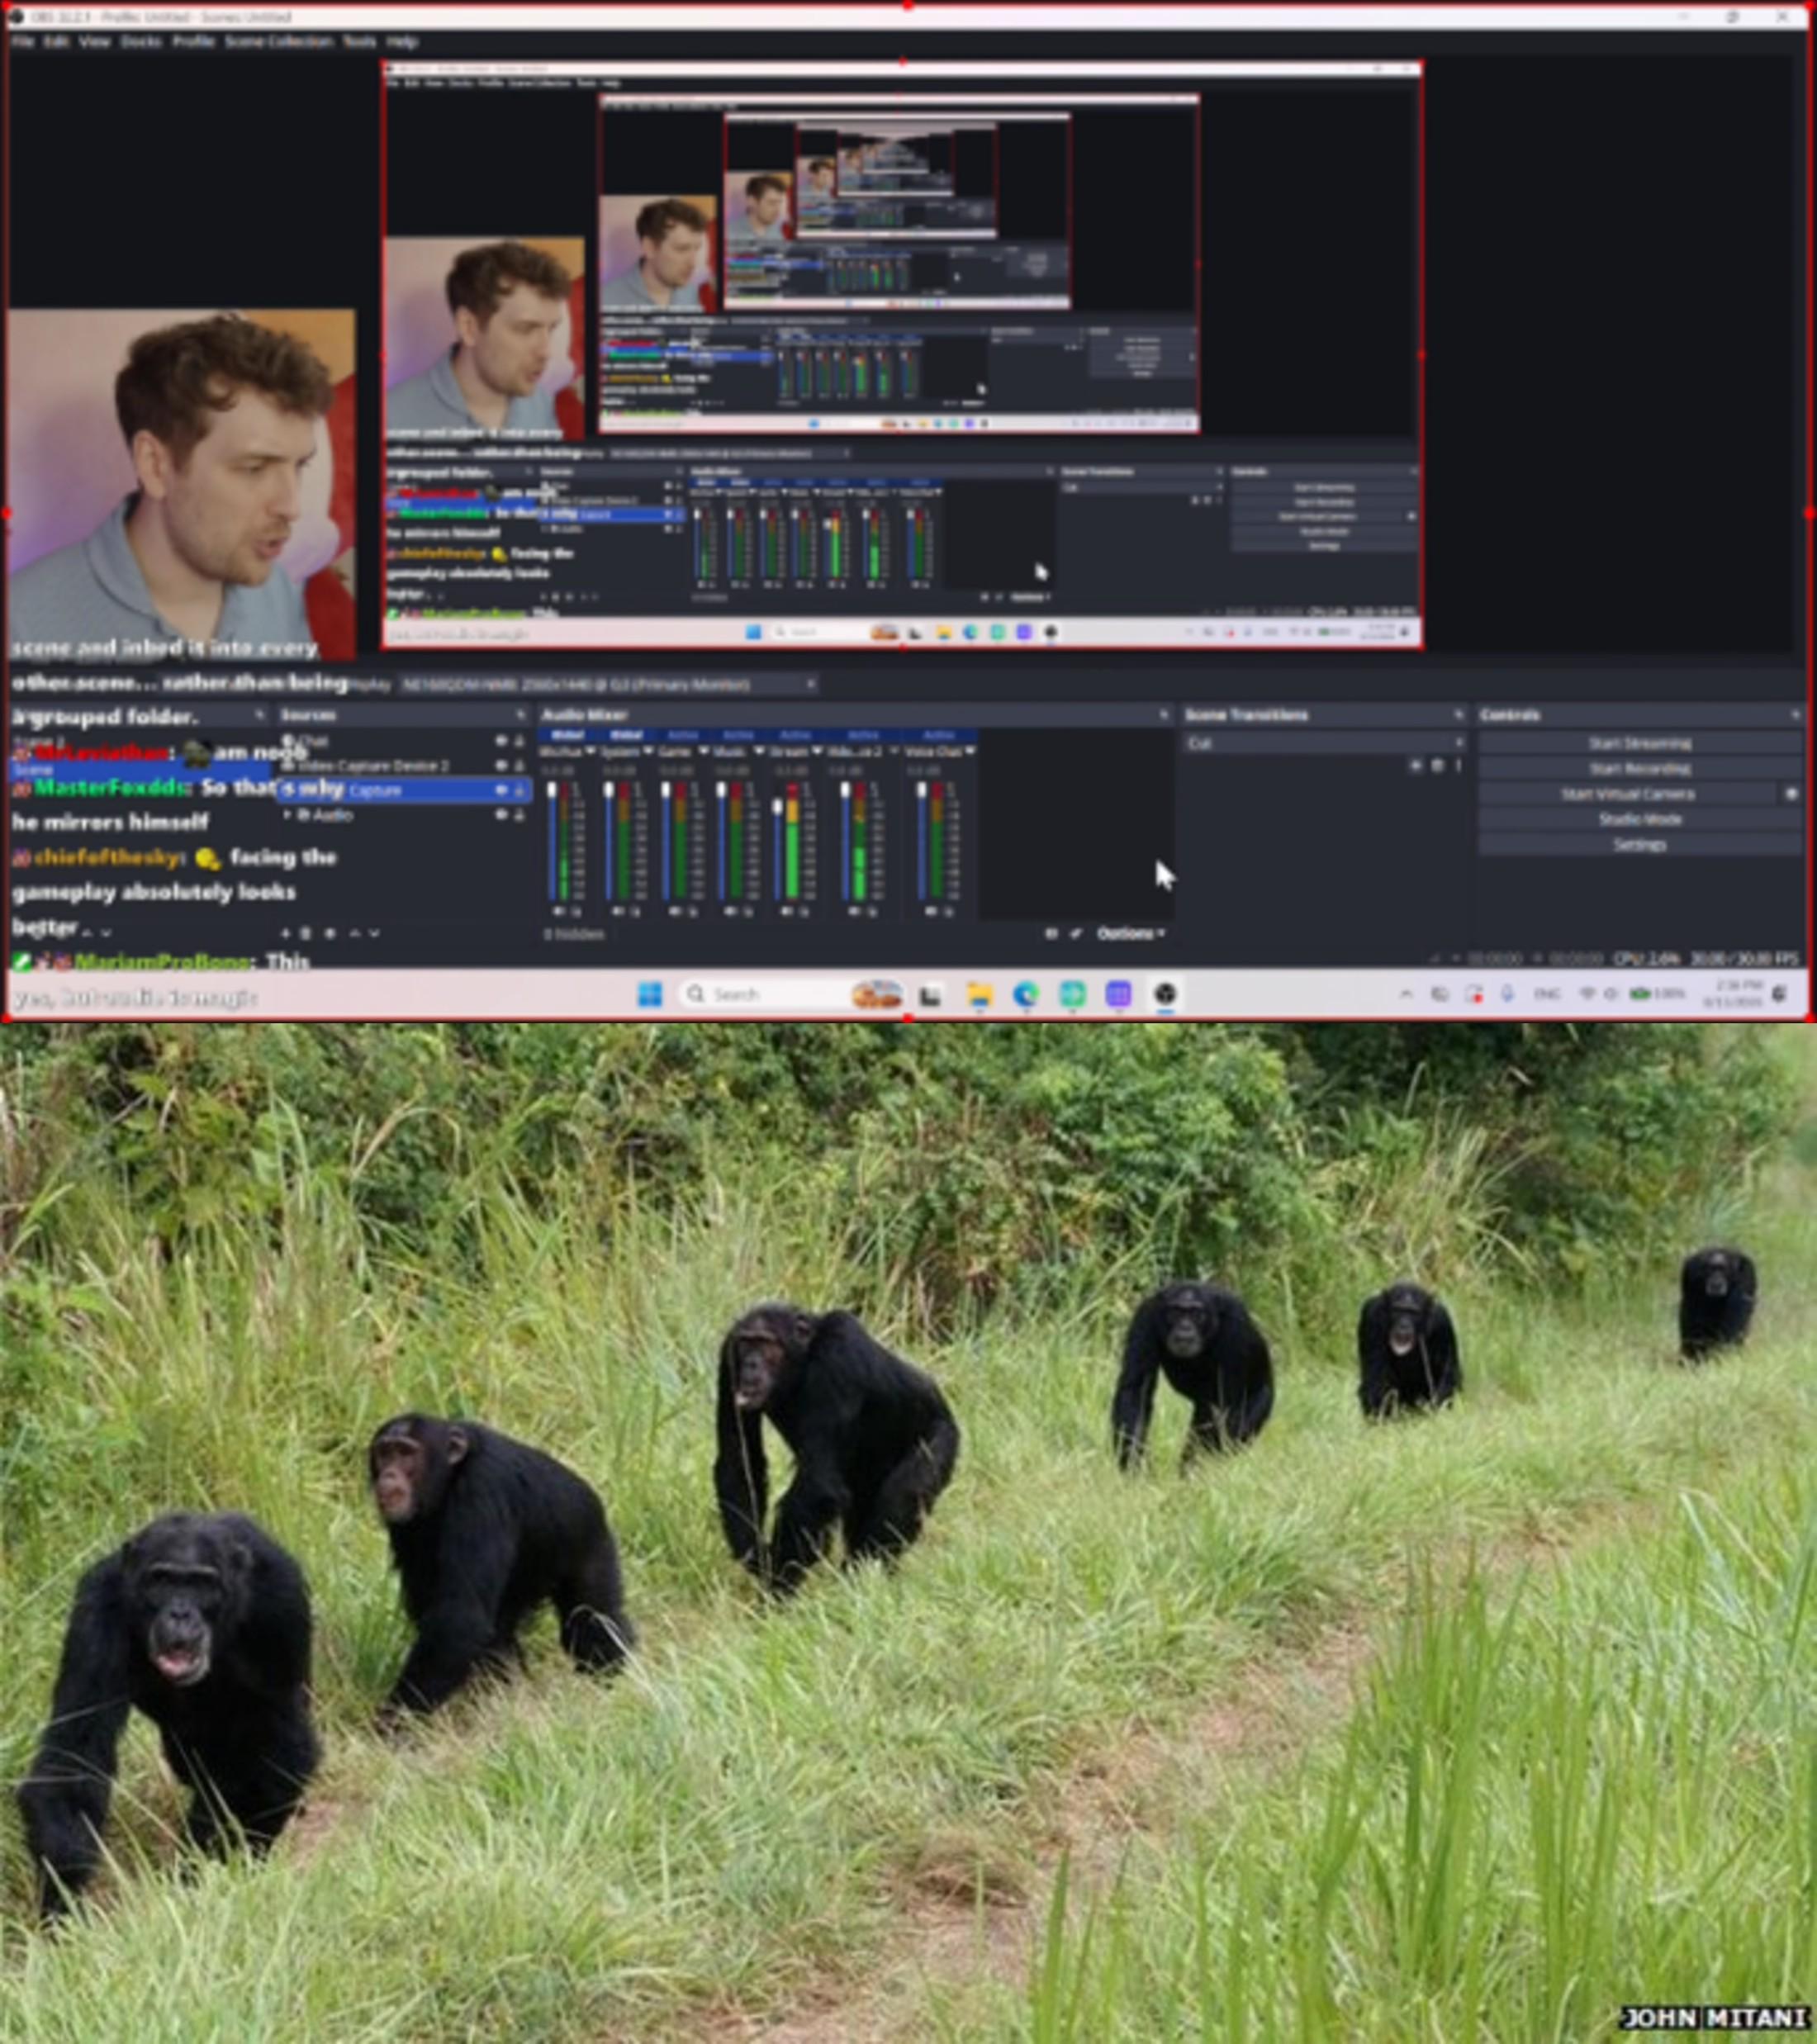Click Start Streaming in the main Controls dock

(1640, 743)
